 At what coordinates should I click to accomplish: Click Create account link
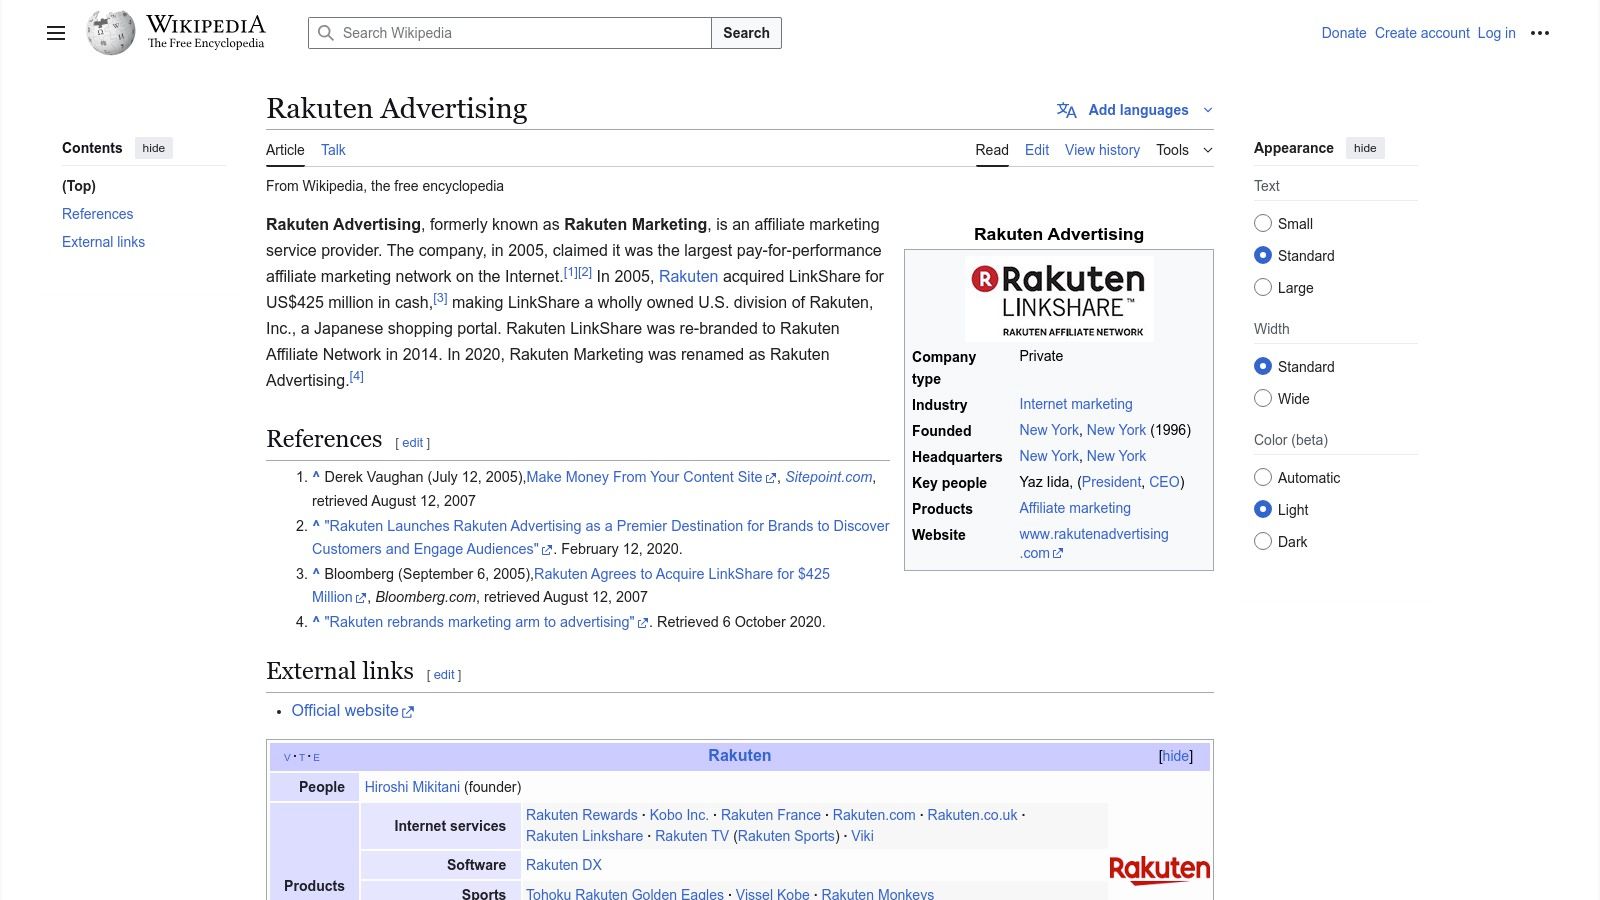coord(1422,33)
